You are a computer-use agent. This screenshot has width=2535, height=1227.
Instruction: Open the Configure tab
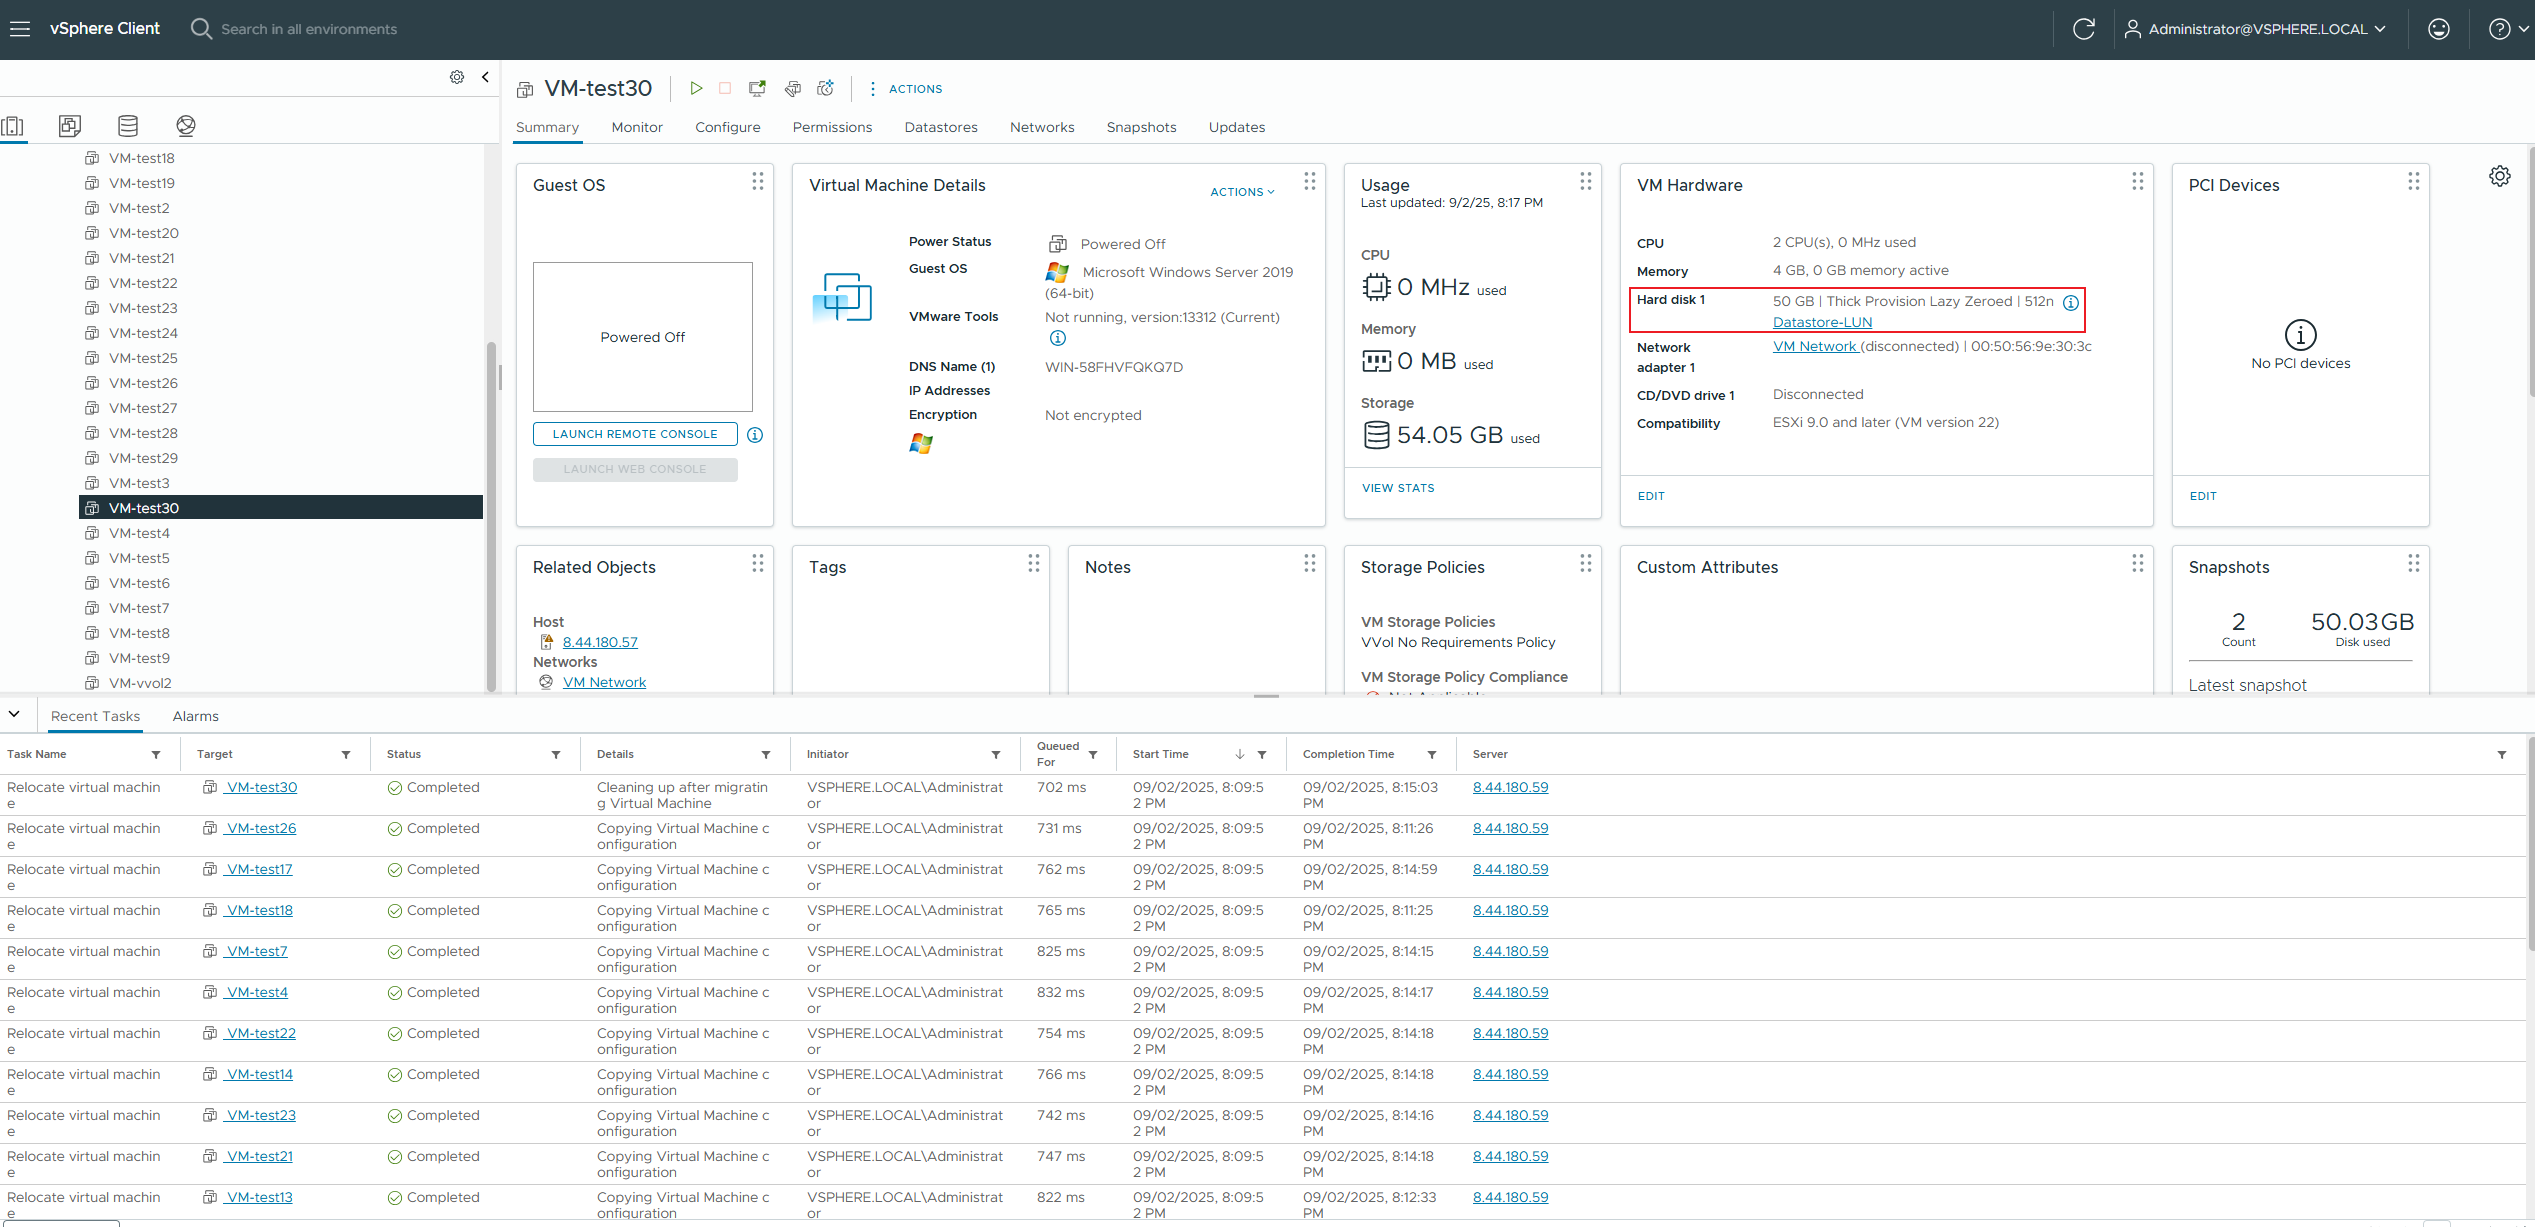click(x=728, y=127)
